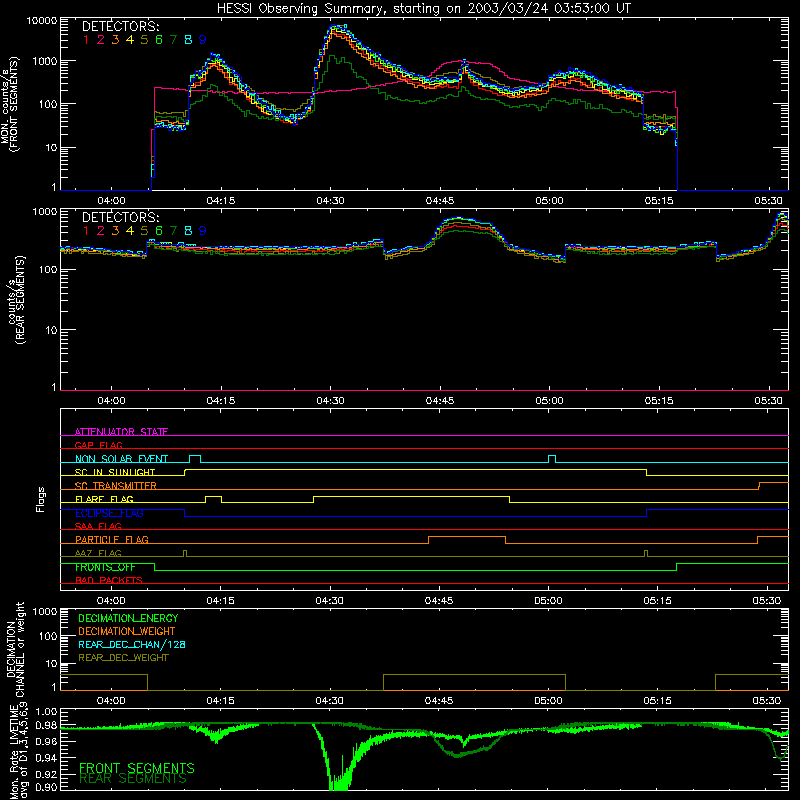Click the FRONT SEGMENTS livetime legend label
Viewport: 800px width, 800px height.
pyautogui.click(x=137, y=768)
